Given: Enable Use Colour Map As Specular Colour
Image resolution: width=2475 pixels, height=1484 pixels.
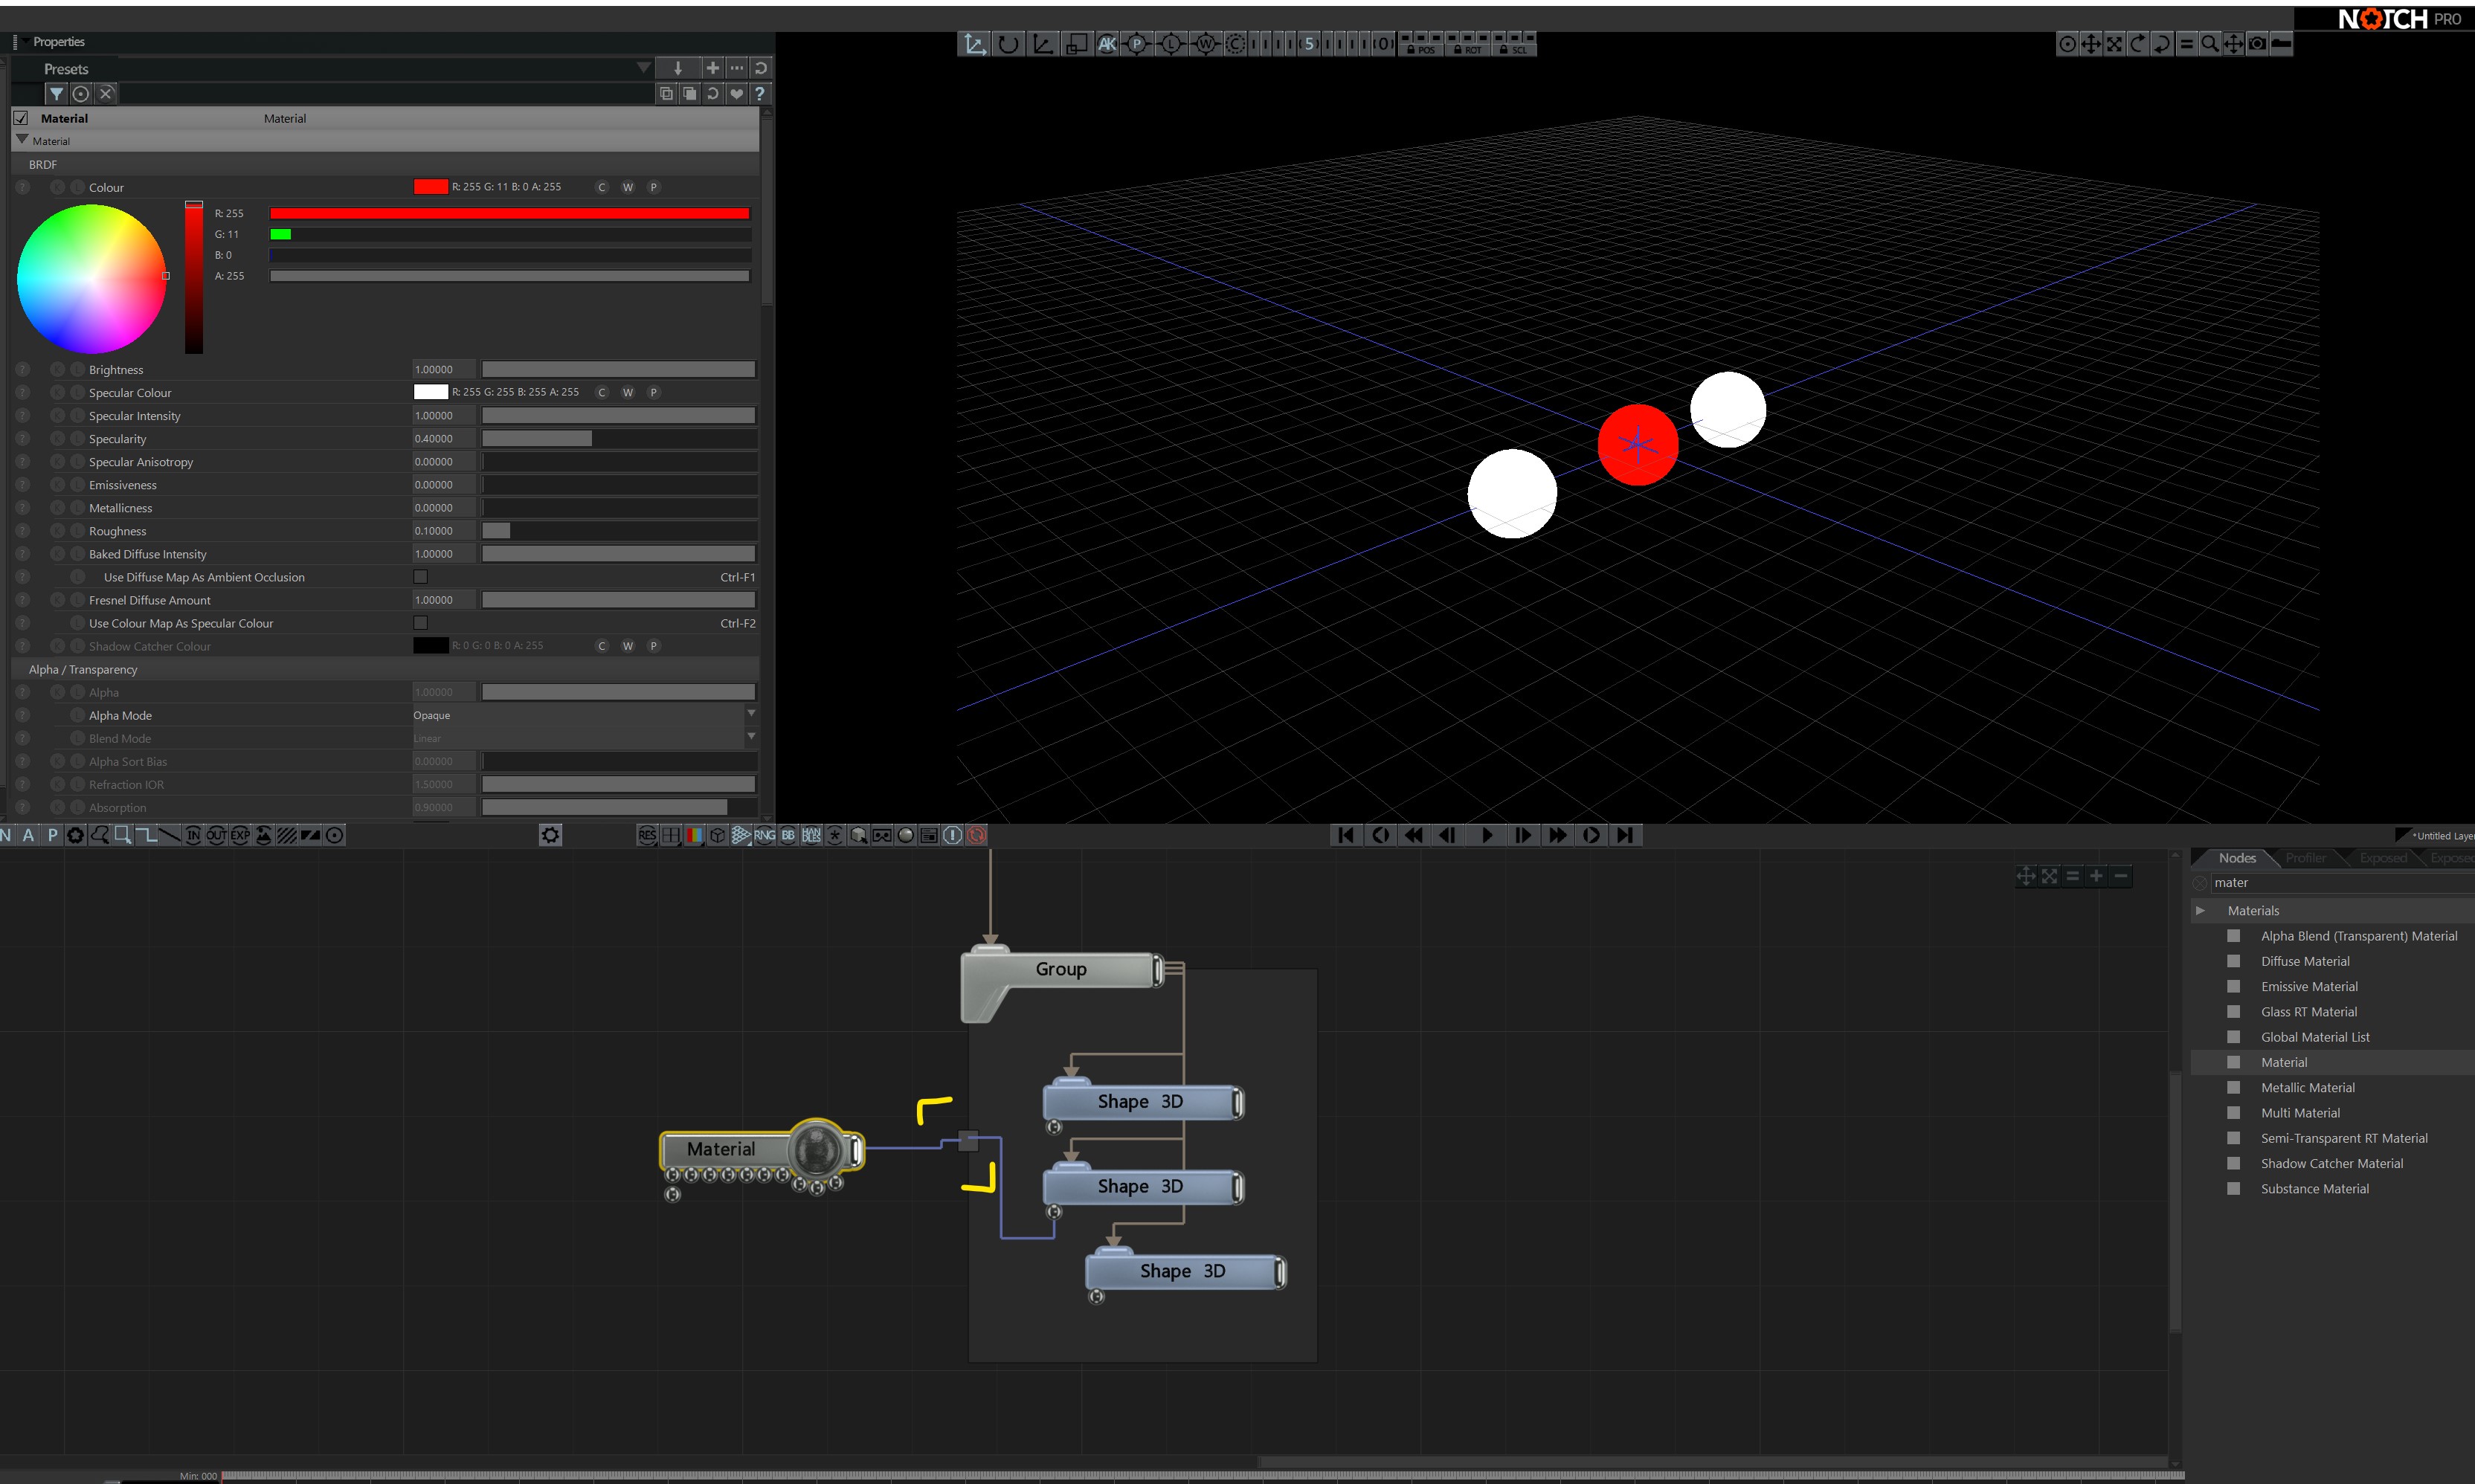Looking at the screenshot, I should point(420,623).
